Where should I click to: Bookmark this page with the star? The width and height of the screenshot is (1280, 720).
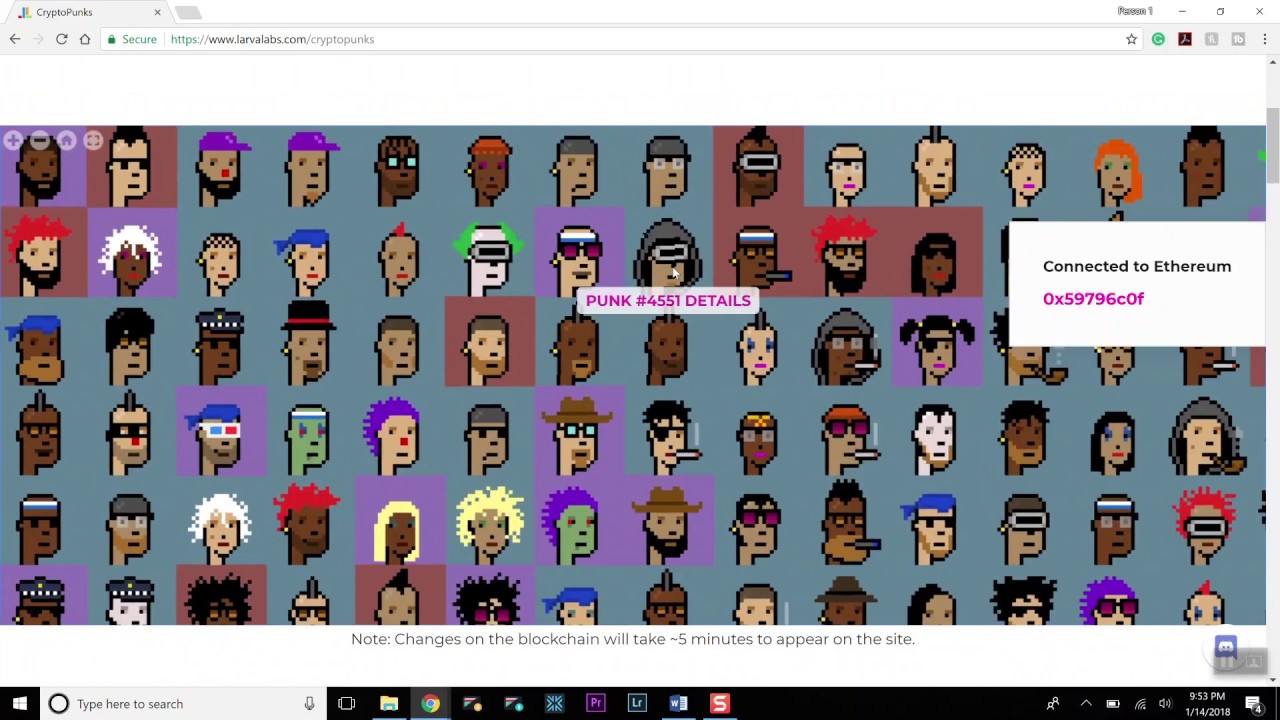pos(1131,39)
